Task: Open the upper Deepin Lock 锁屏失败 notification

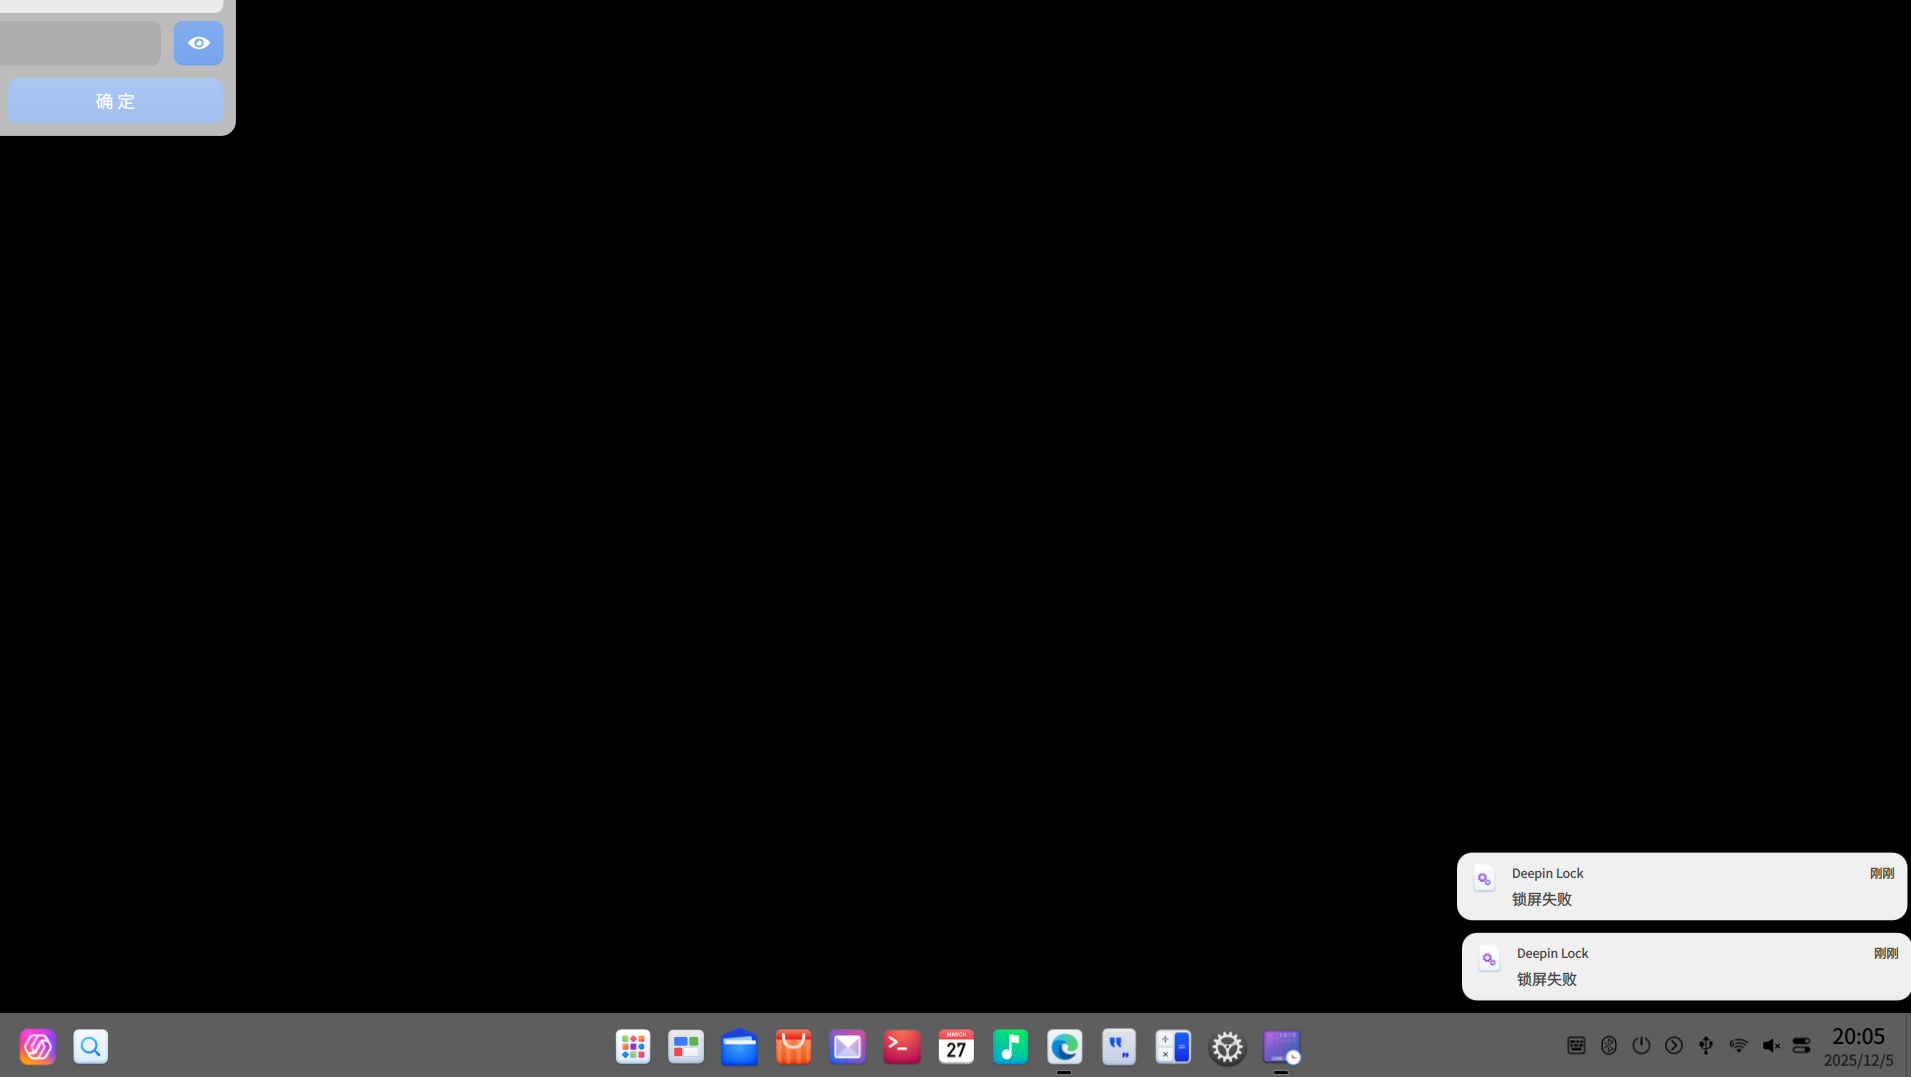Action: pos(1682,886)
